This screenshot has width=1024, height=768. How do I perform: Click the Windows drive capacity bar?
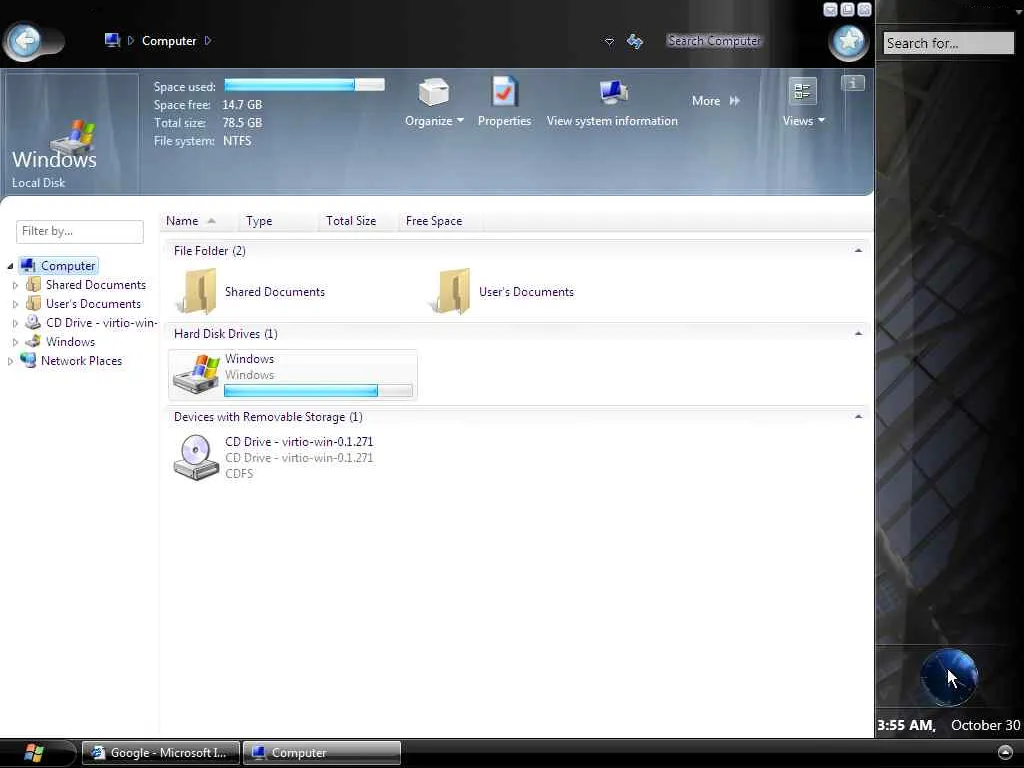[x=318, y=391]
